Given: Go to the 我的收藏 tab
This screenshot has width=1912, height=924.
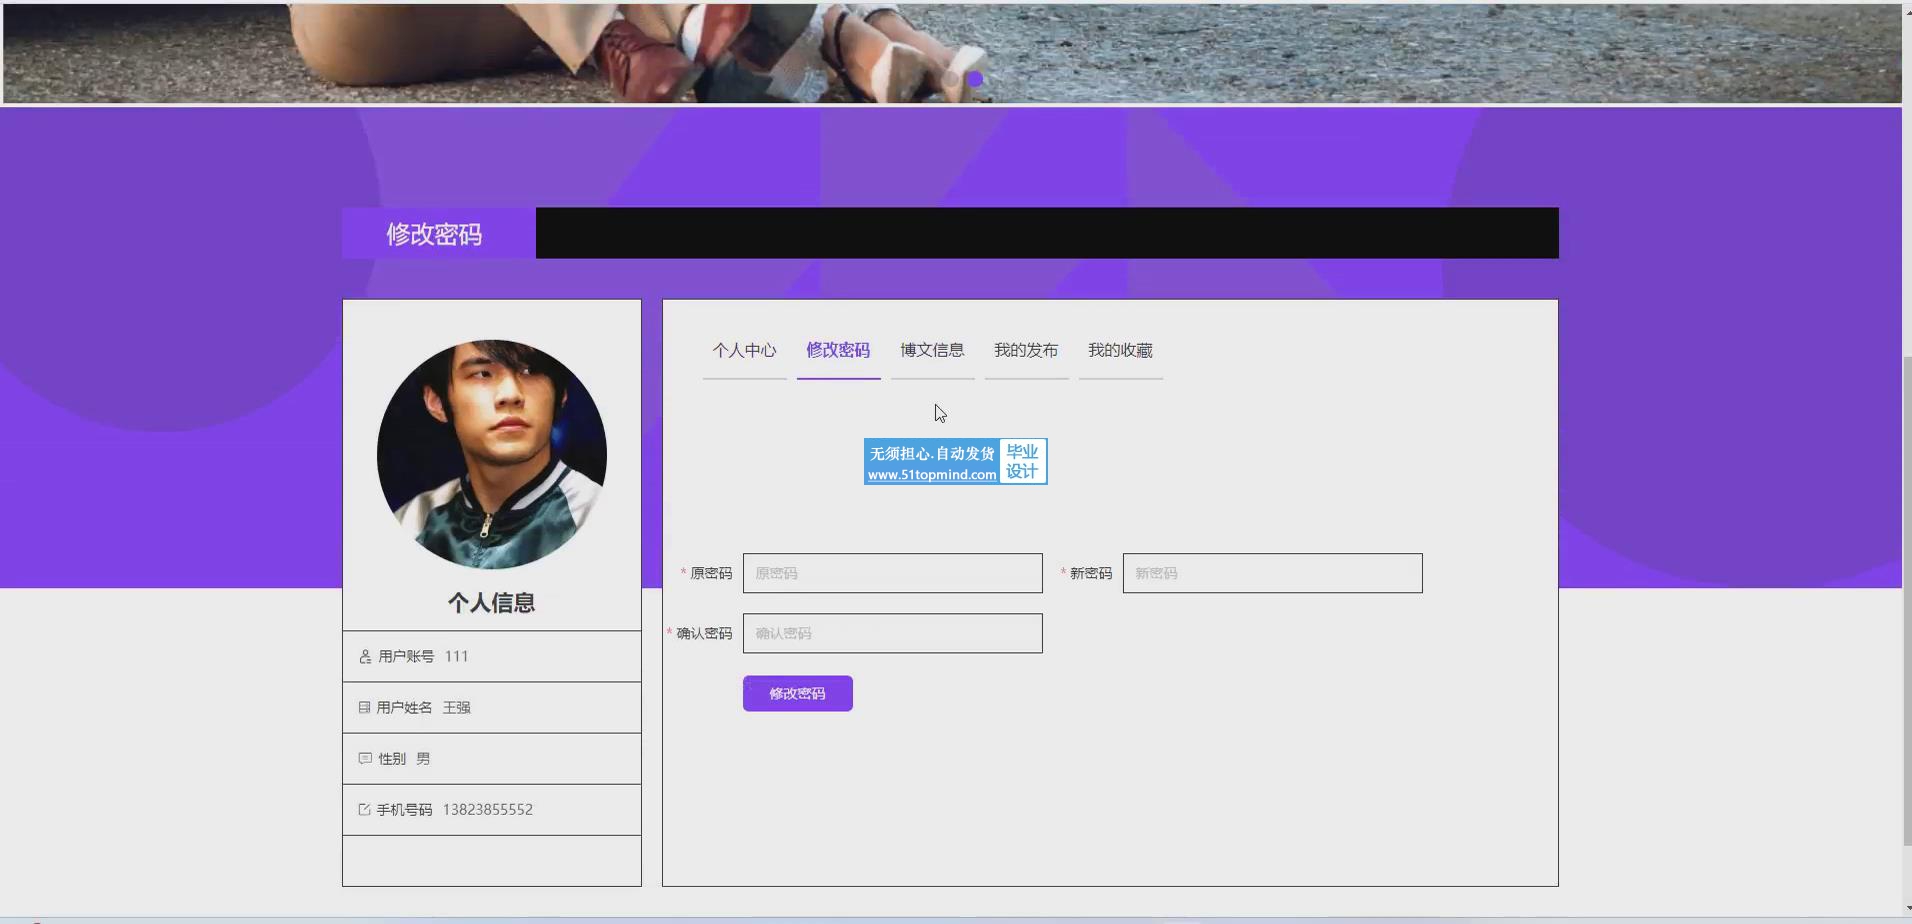Looking at the screenshot, I should 1120,351.
